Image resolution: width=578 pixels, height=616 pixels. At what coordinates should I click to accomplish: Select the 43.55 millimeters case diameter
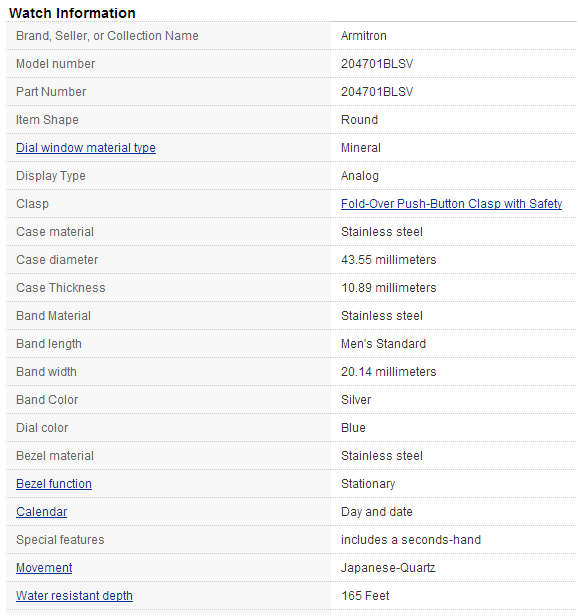389,260
